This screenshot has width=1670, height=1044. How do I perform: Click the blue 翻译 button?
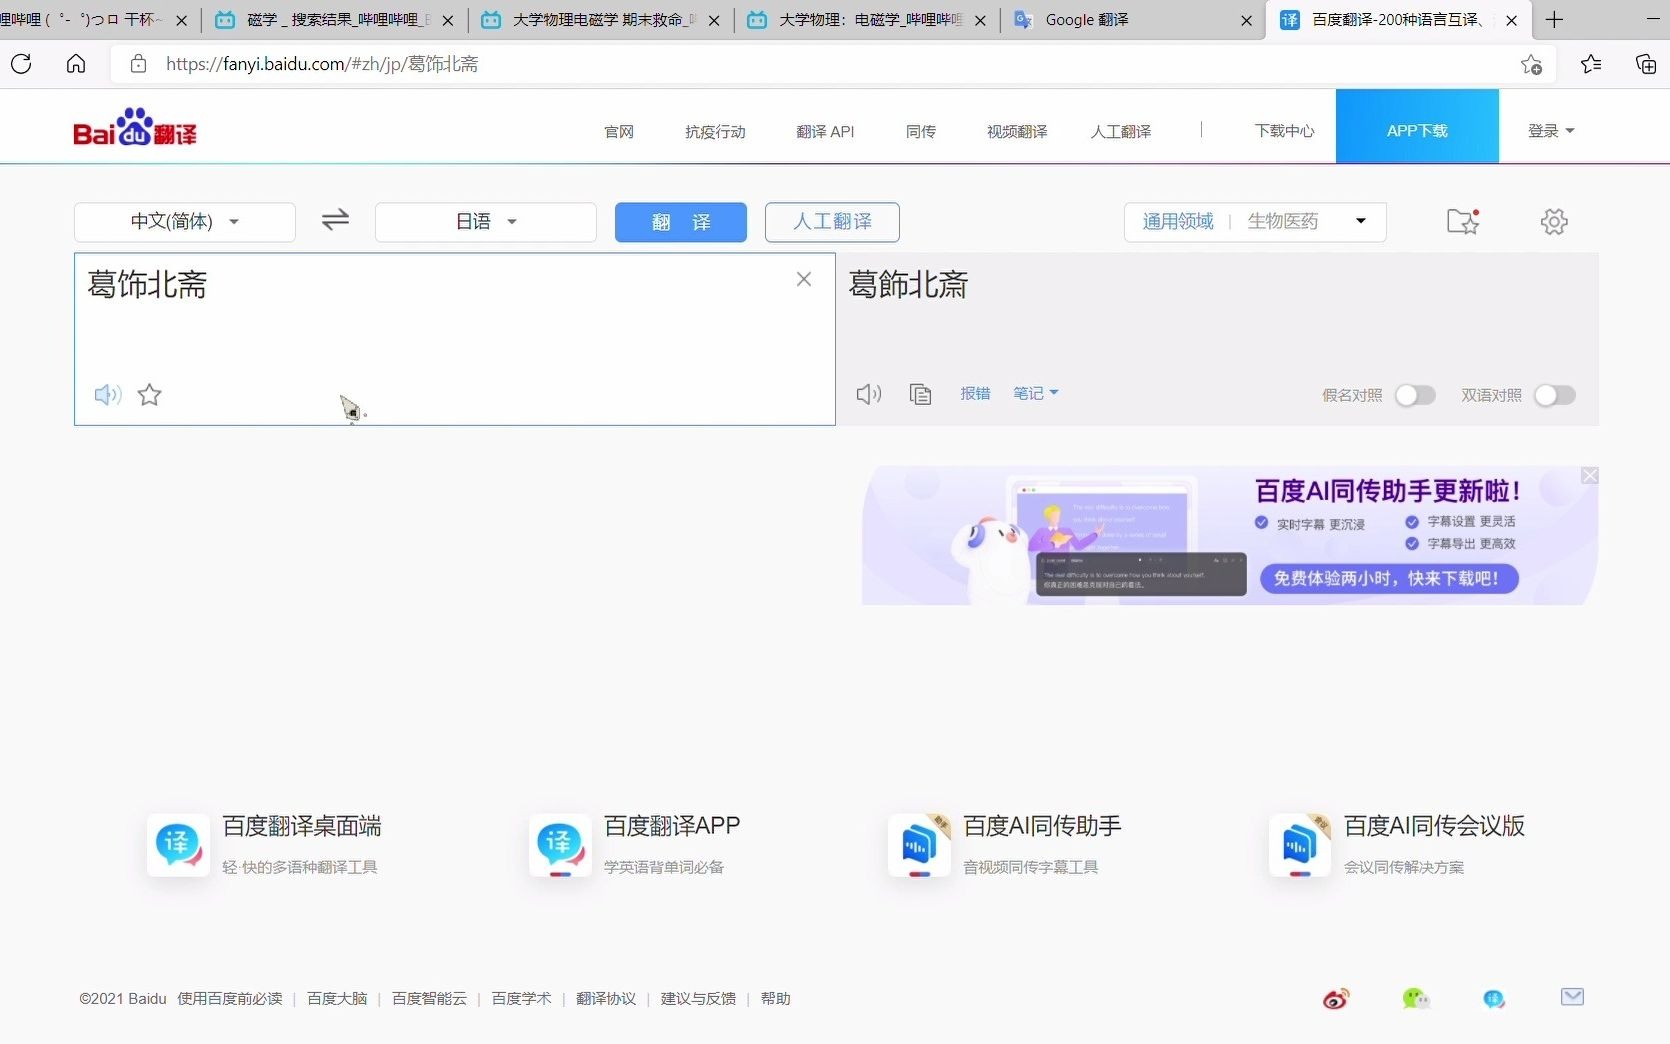(x=681, y=222)
